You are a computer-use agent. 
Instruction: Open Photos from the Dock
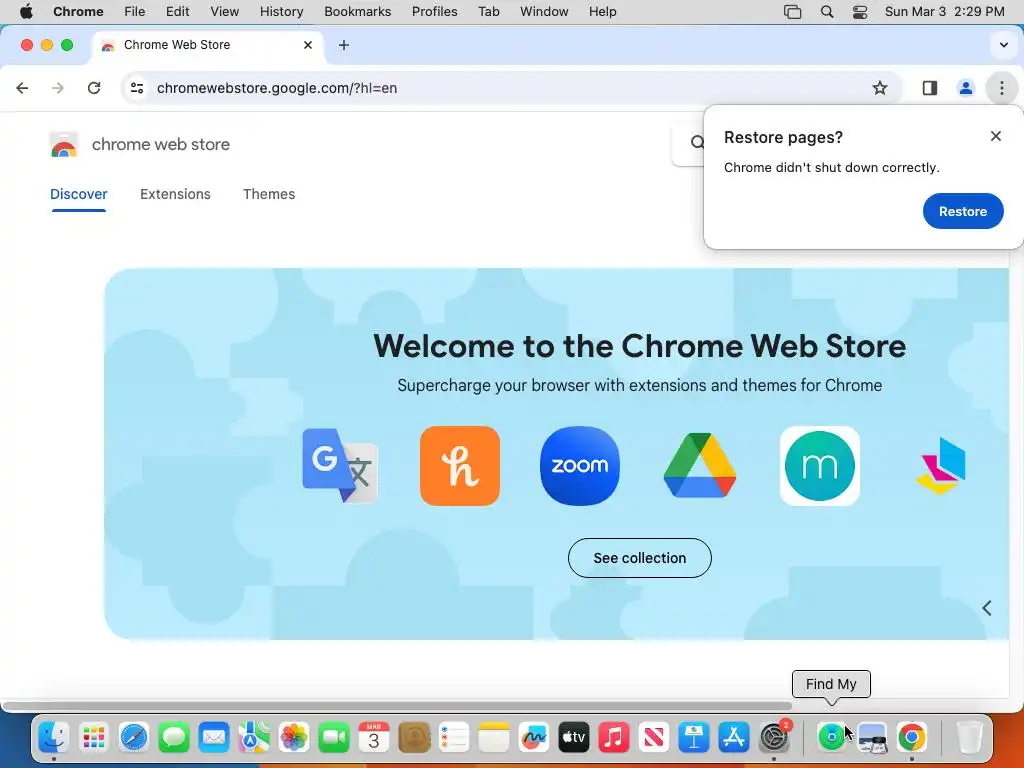click(x=294, y=738)
